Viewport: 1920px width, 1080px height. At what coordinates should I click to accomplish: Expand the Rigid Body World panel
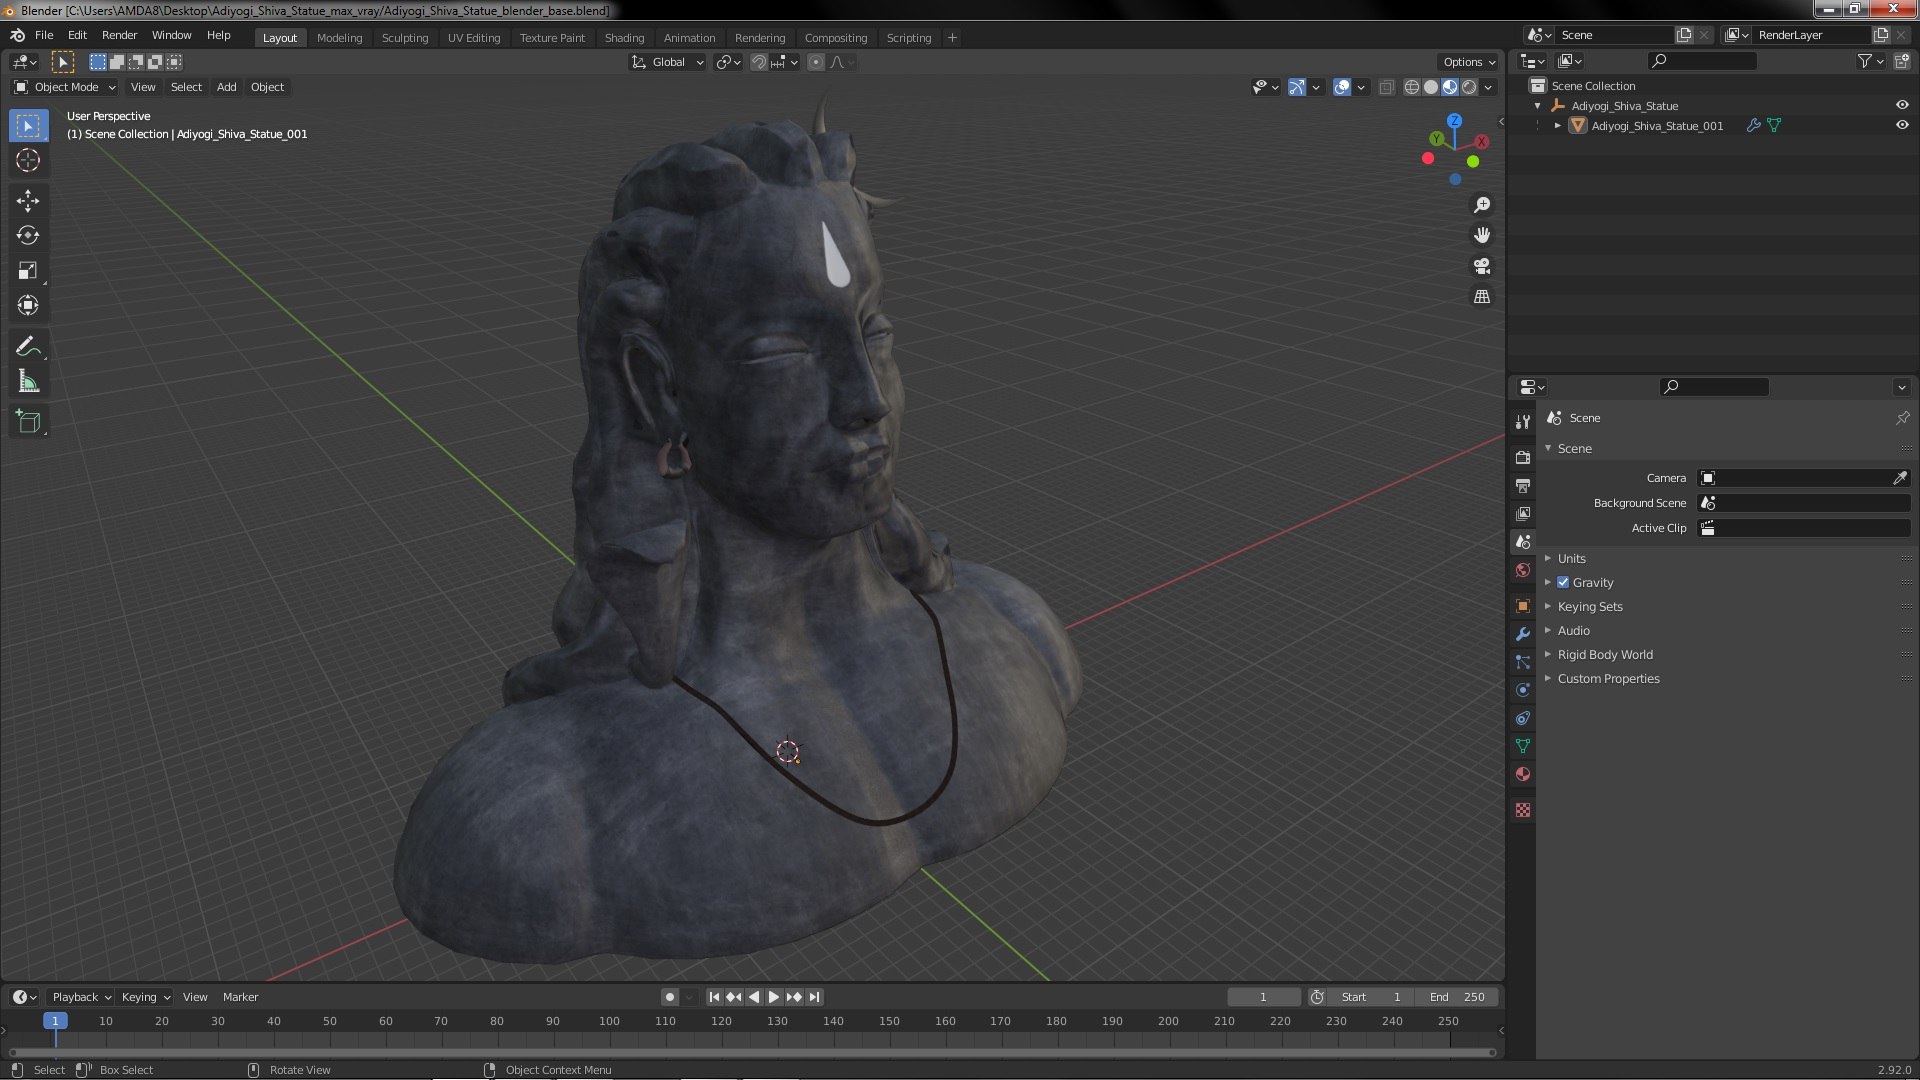coord(1604,655)
